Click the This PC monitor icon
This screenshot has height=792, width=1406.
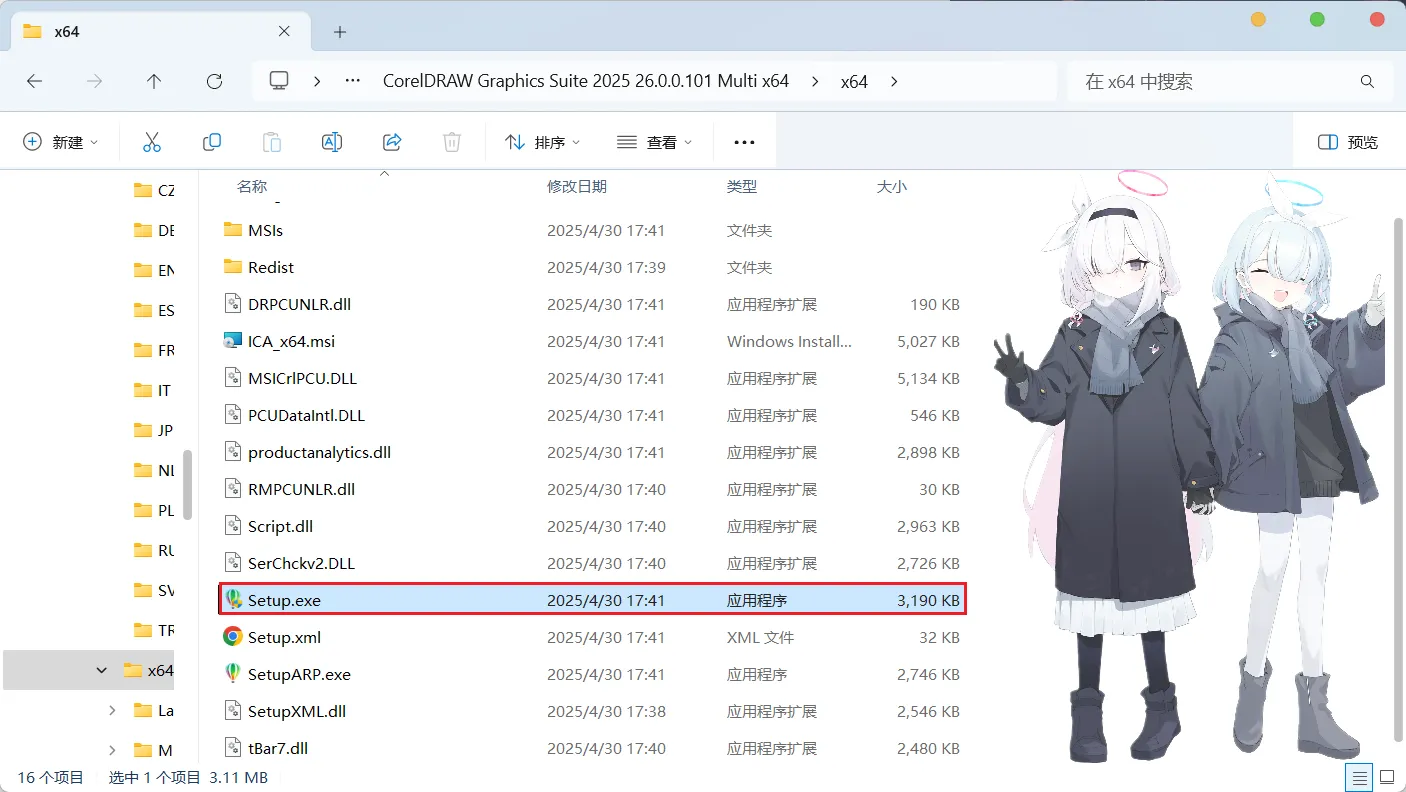pyautogui.click(x=279, y=81)
